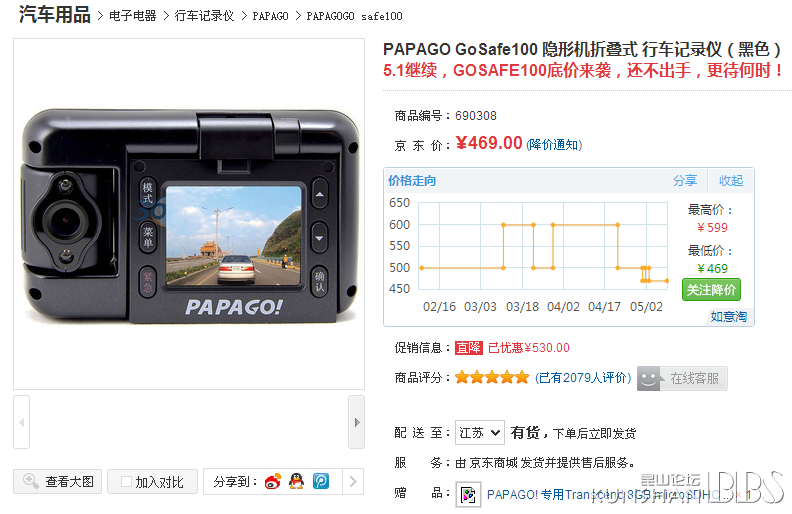This screenshot has width=792, height=514.
Task: Click the five-star rating icons
Action: pyautogui.click(x=492, y=377)
